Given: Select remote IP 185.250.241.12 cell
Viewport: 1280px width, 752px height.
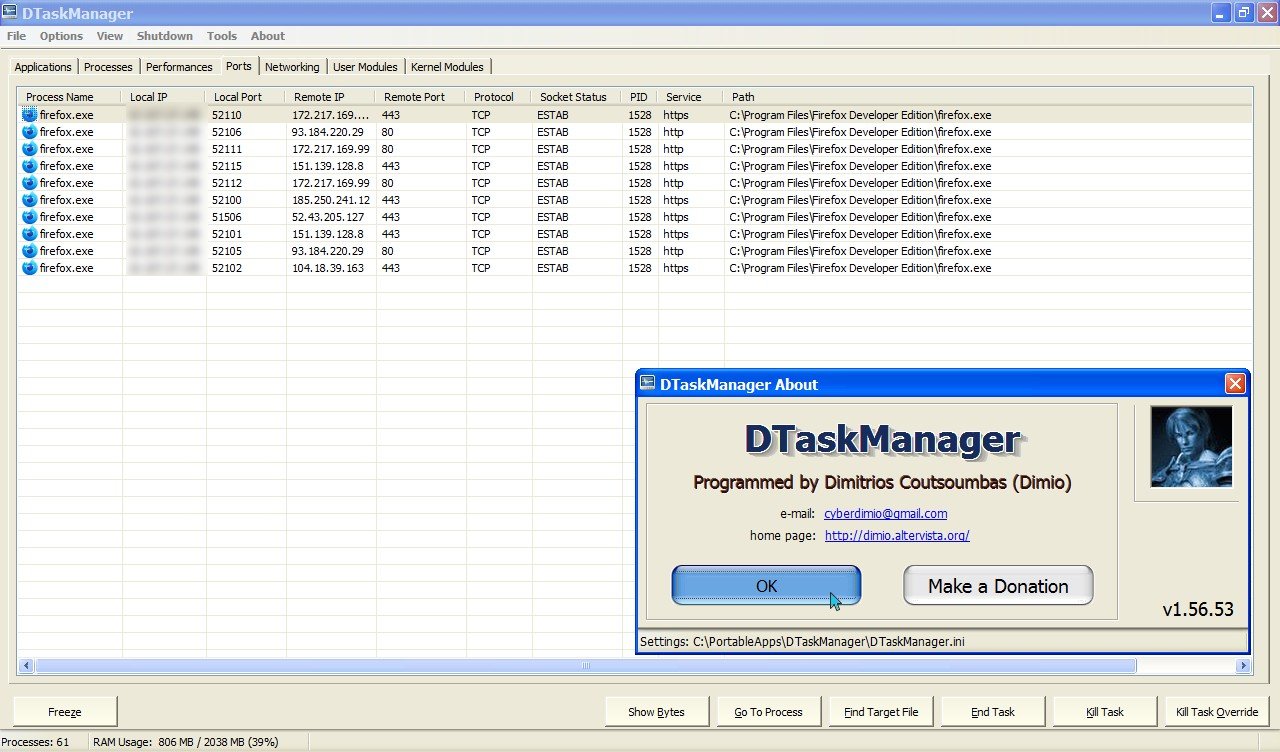Looking at the screenshot, I should pos(331,200).
